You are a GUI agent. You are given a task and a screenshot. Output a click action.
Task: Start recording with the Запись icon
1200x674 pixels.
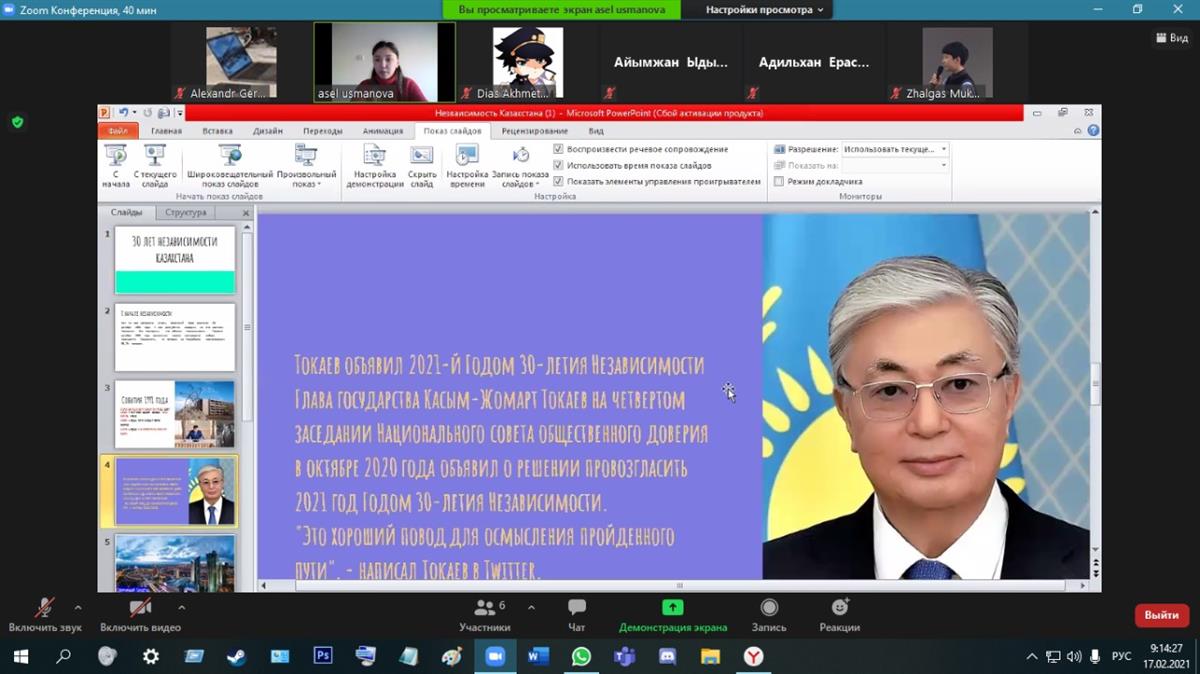coord(769,608)
